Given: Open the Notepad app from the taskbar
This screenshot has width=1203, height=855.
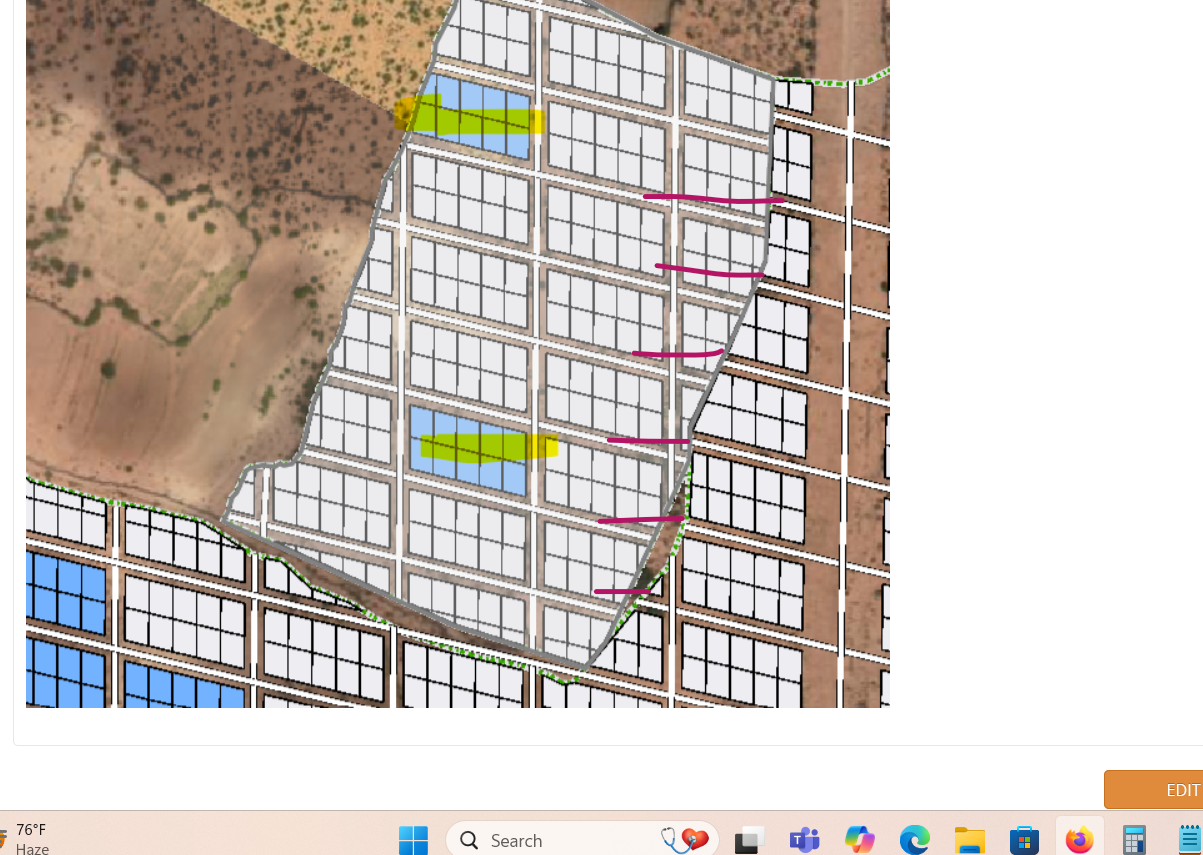Looking at the screenshot, I should (x=1188, y=840).
